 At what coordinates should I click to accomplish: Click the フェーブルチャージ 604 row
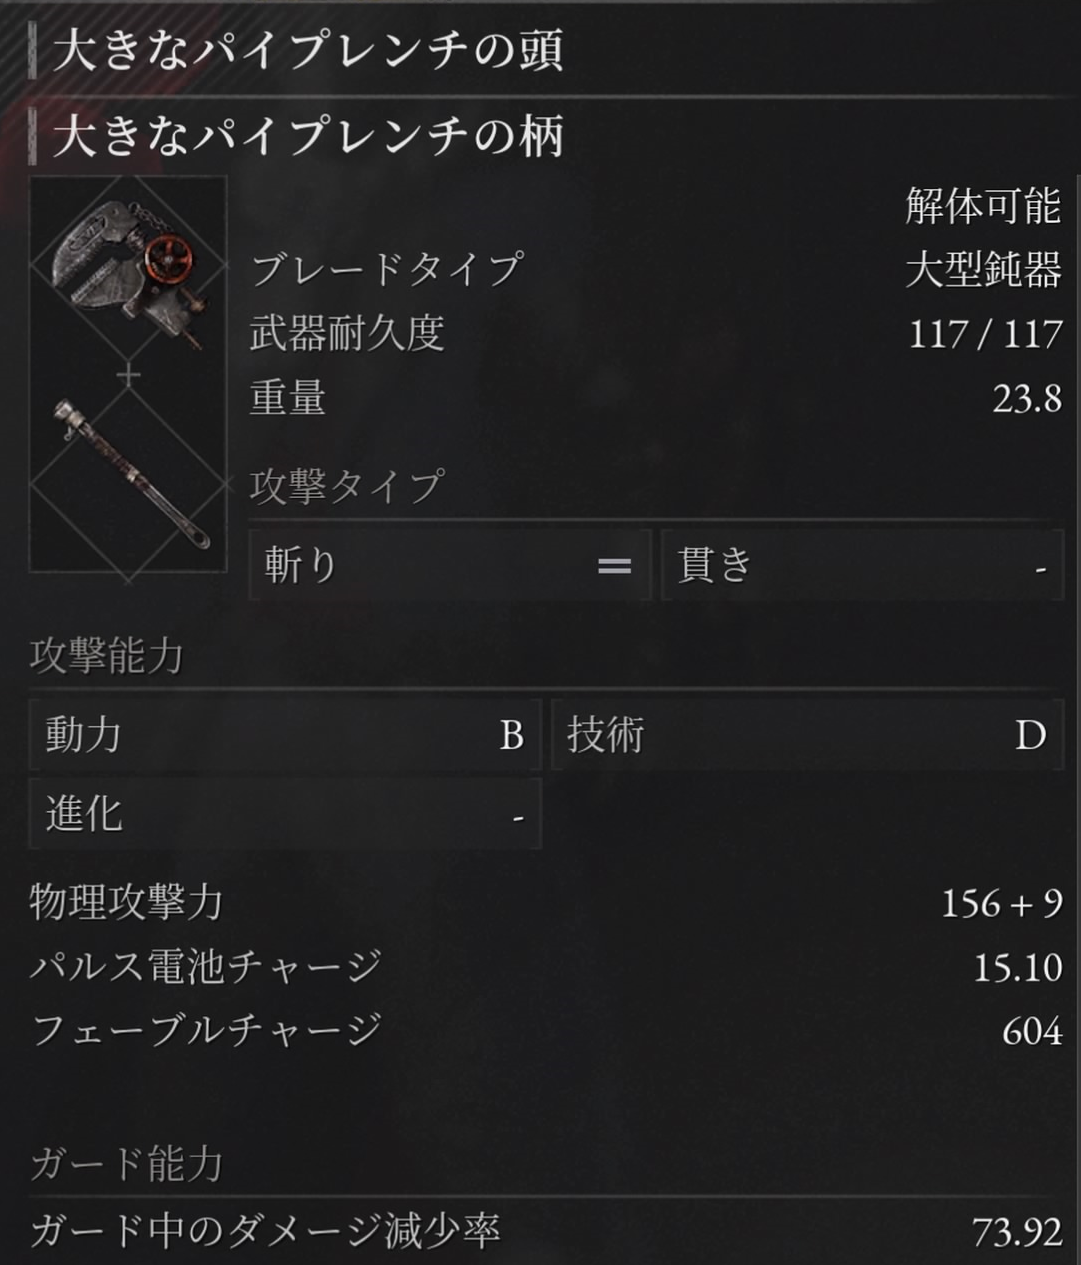(546, 1030)
